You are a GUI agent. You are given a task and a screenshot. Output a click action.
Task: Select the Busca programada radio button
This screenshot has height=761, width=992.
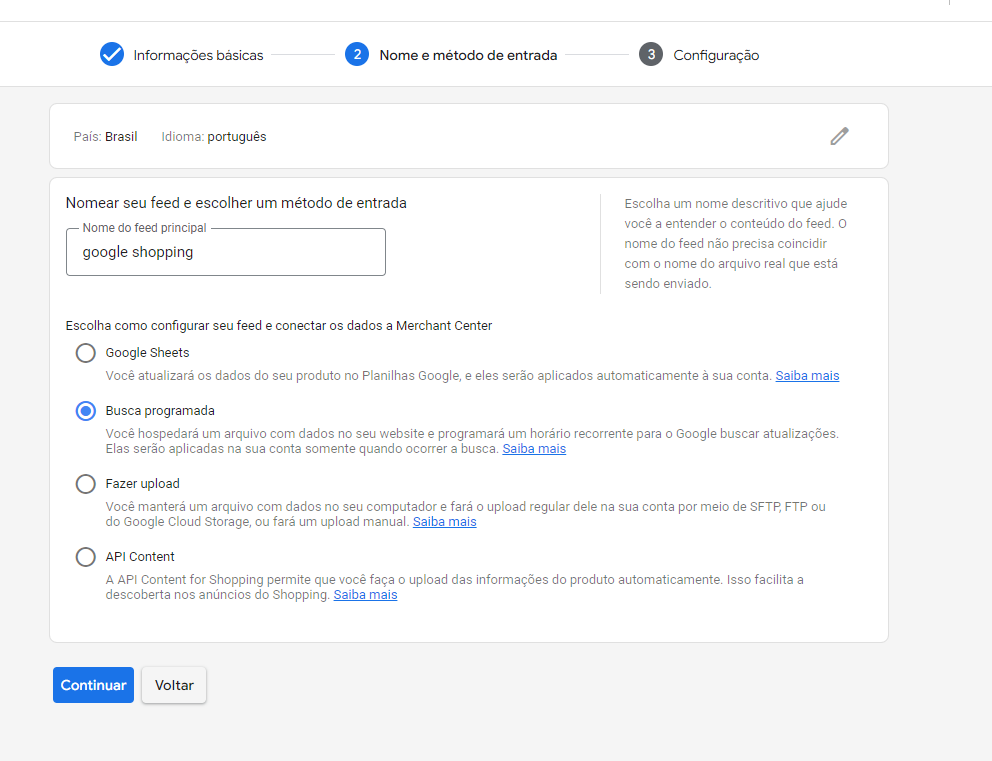(x=85, y=411)
